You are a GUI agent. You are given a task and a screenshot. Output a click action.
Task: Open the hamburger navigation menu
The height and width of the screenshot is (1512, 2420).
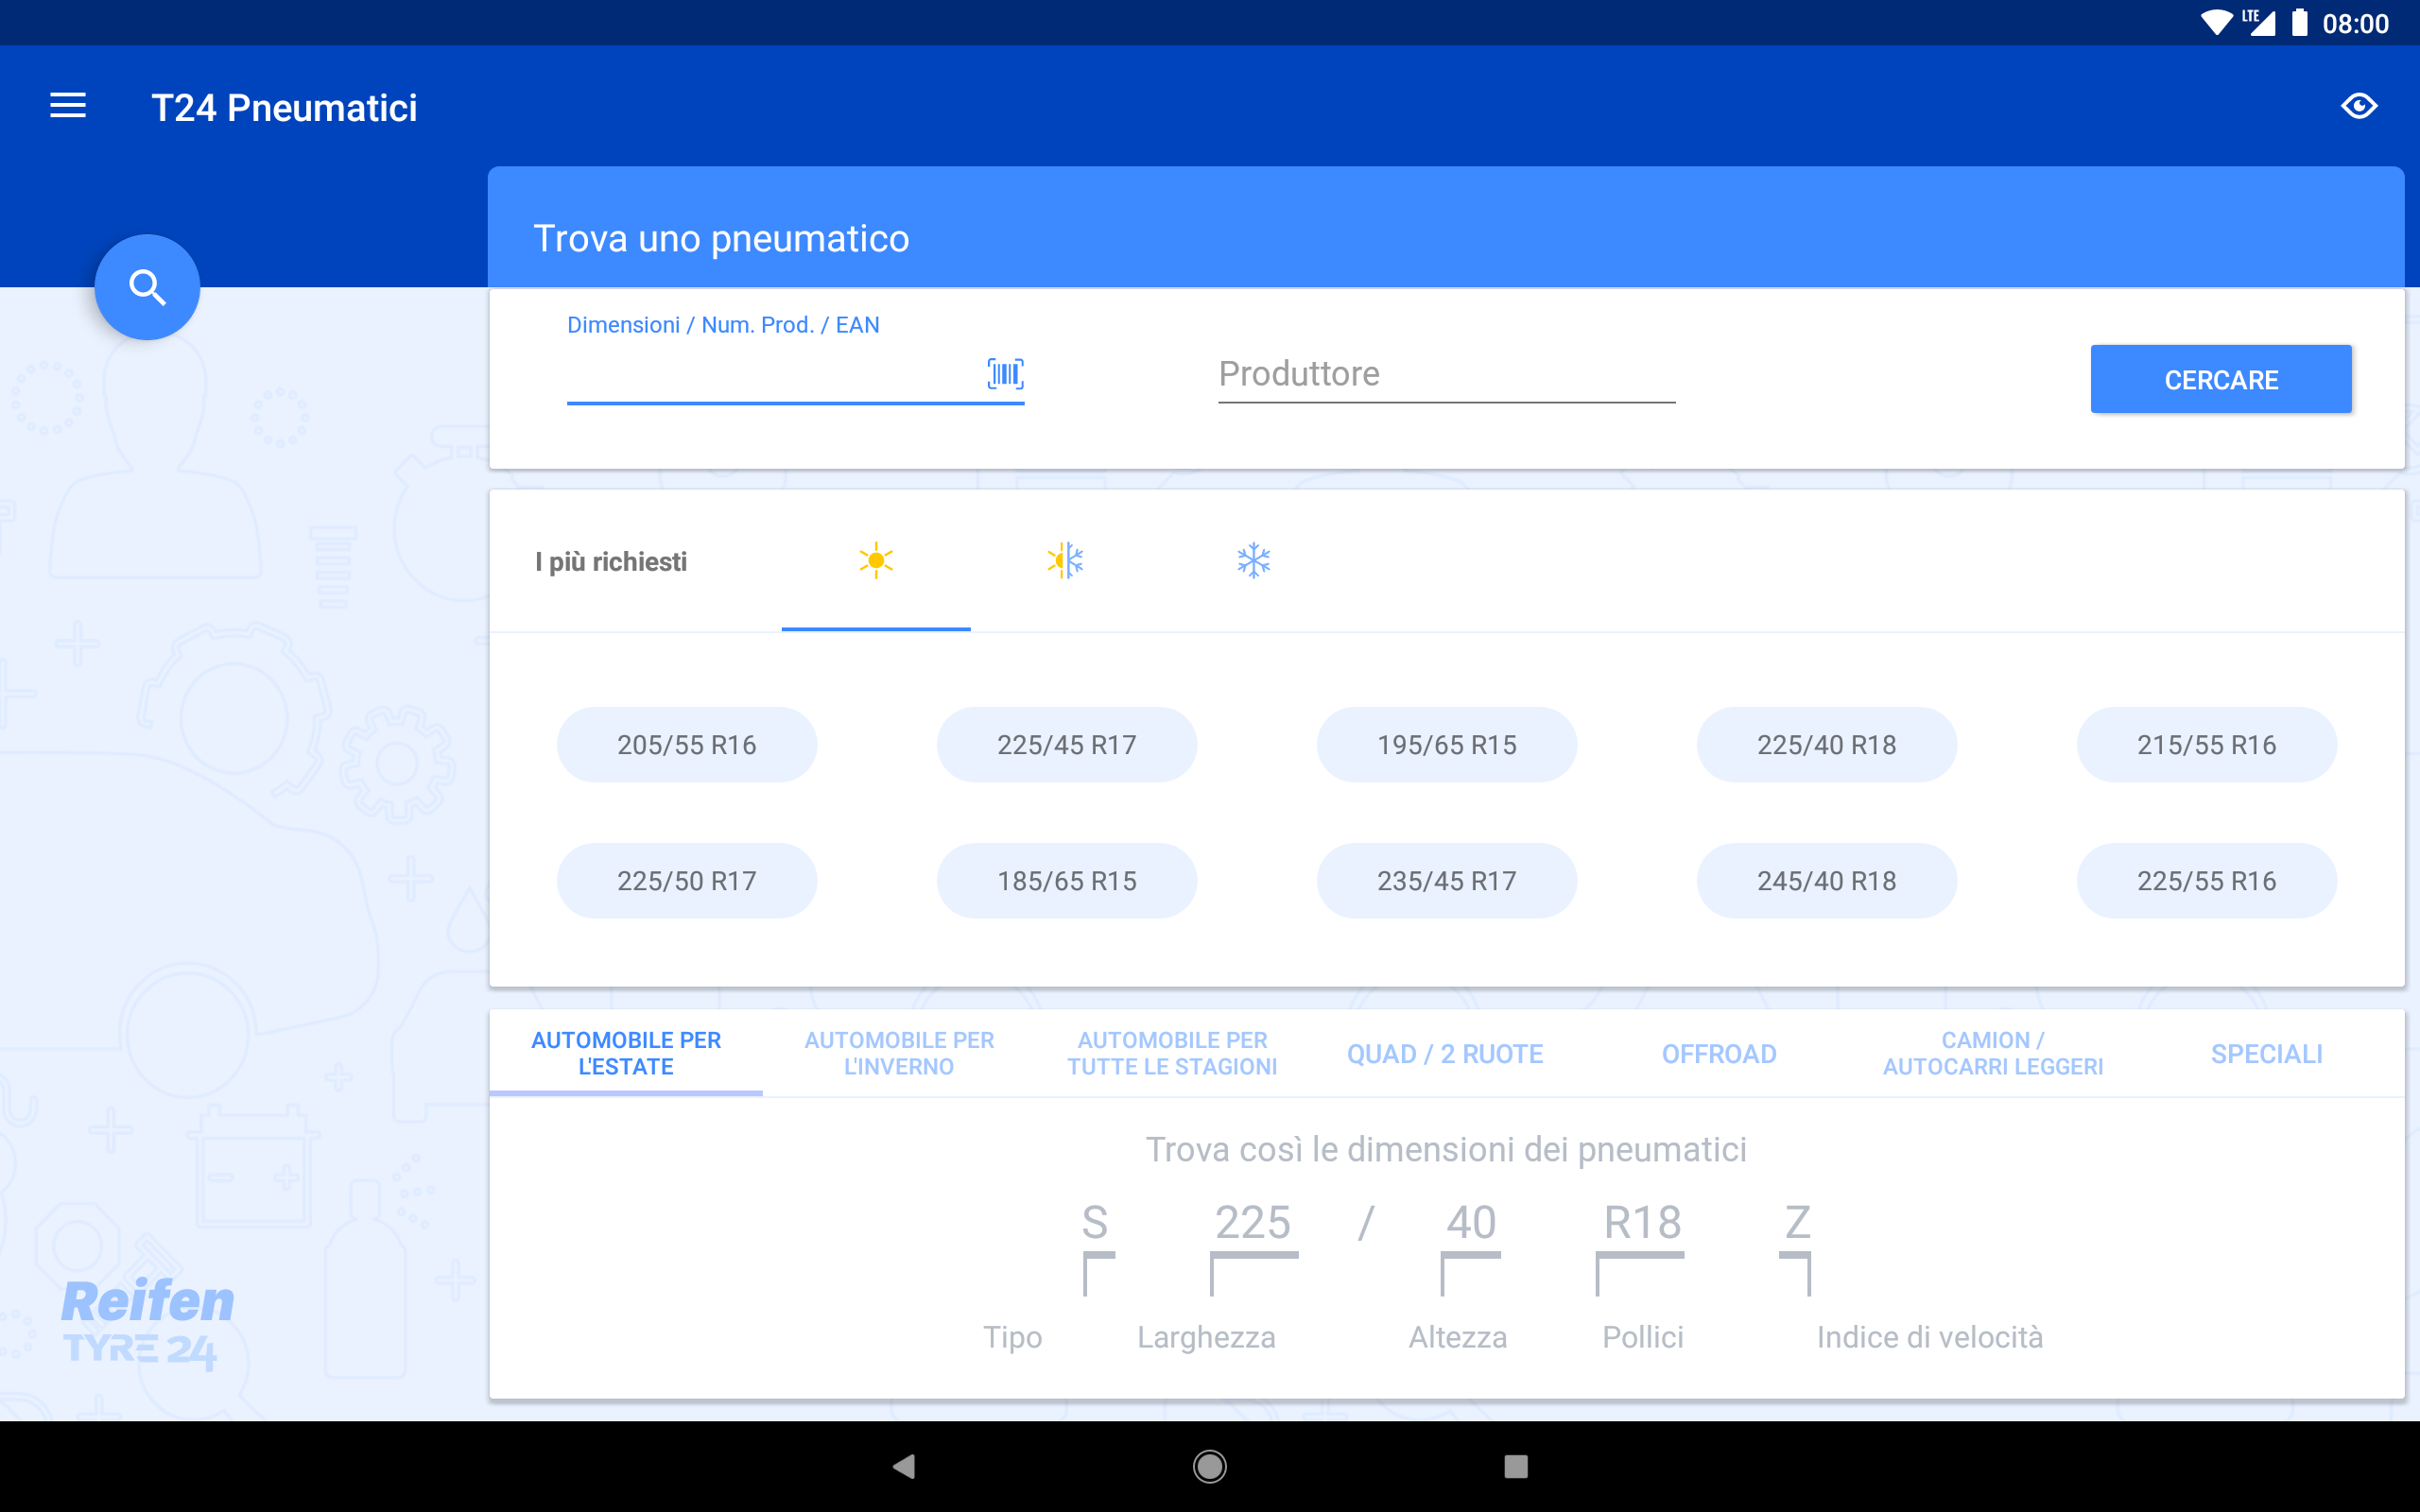(68, 106)
